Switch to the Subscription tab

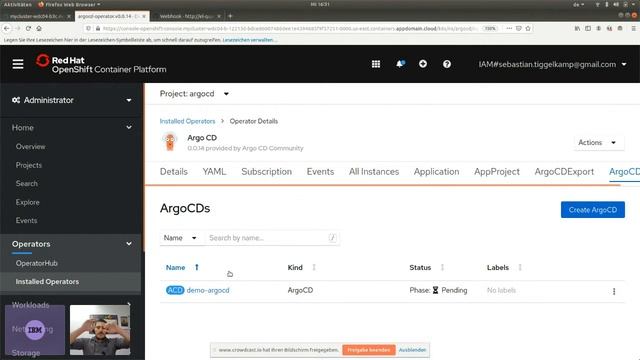267,171
